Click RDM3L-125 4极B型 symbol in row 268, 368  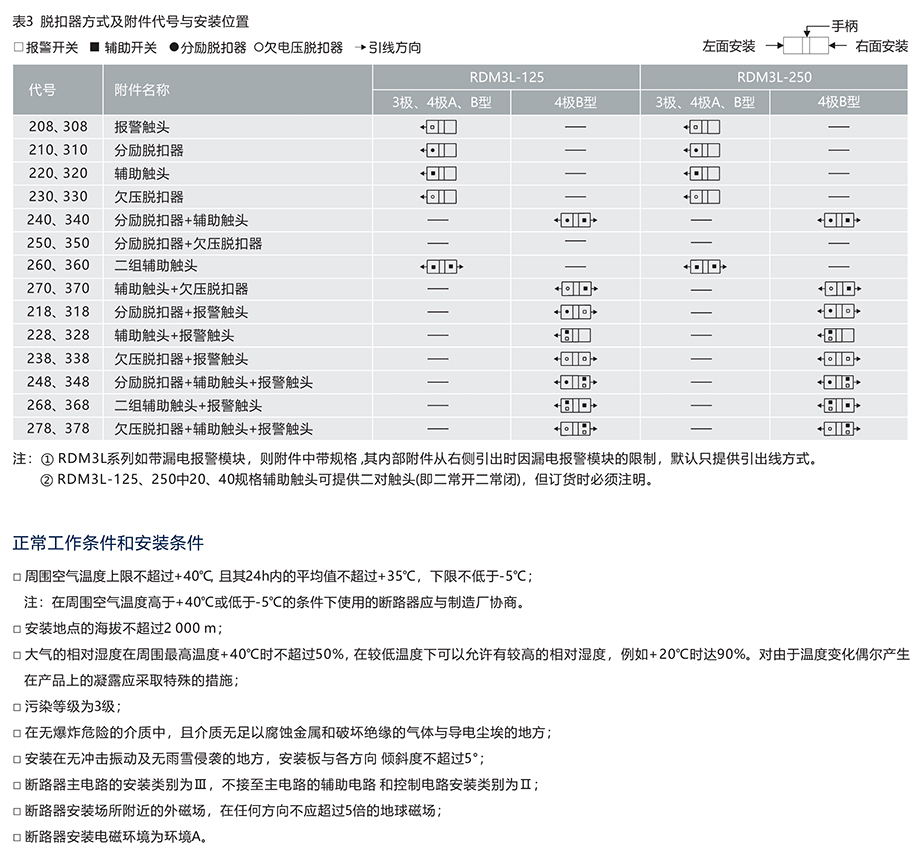point(574,405)
